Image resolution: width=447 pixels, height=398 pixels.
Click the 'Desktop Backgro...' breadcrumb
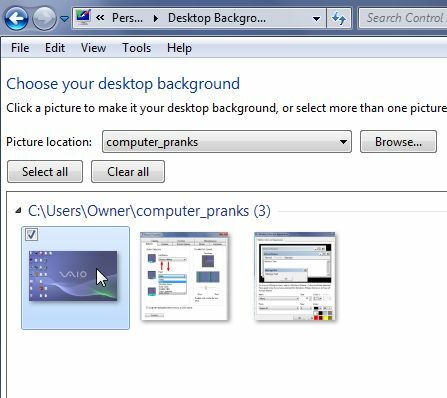point(217,18)
